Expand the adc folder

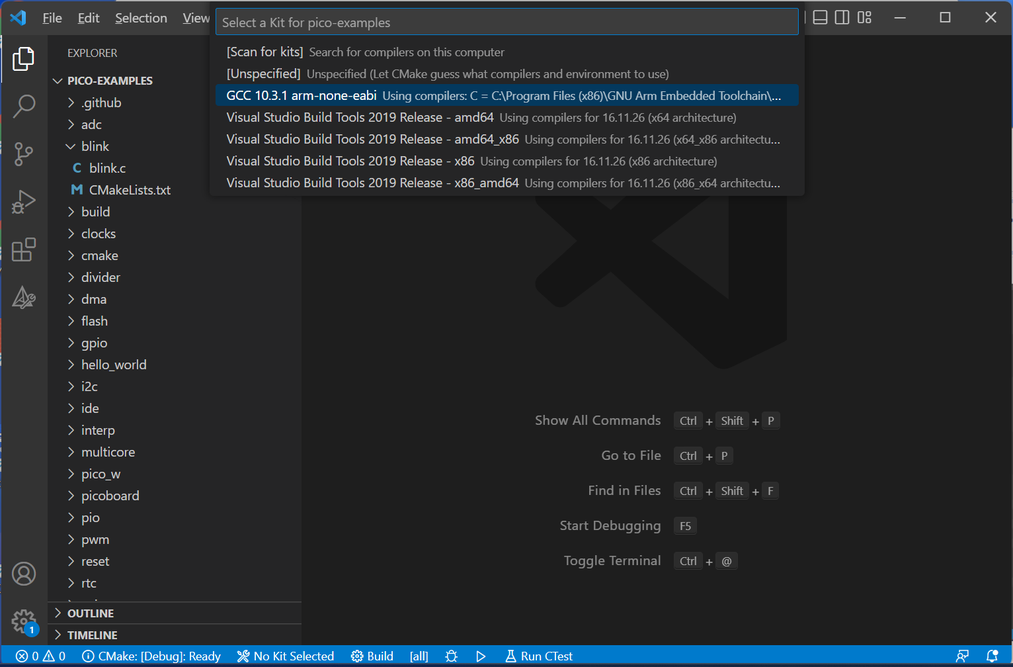(x=174, y=125)
